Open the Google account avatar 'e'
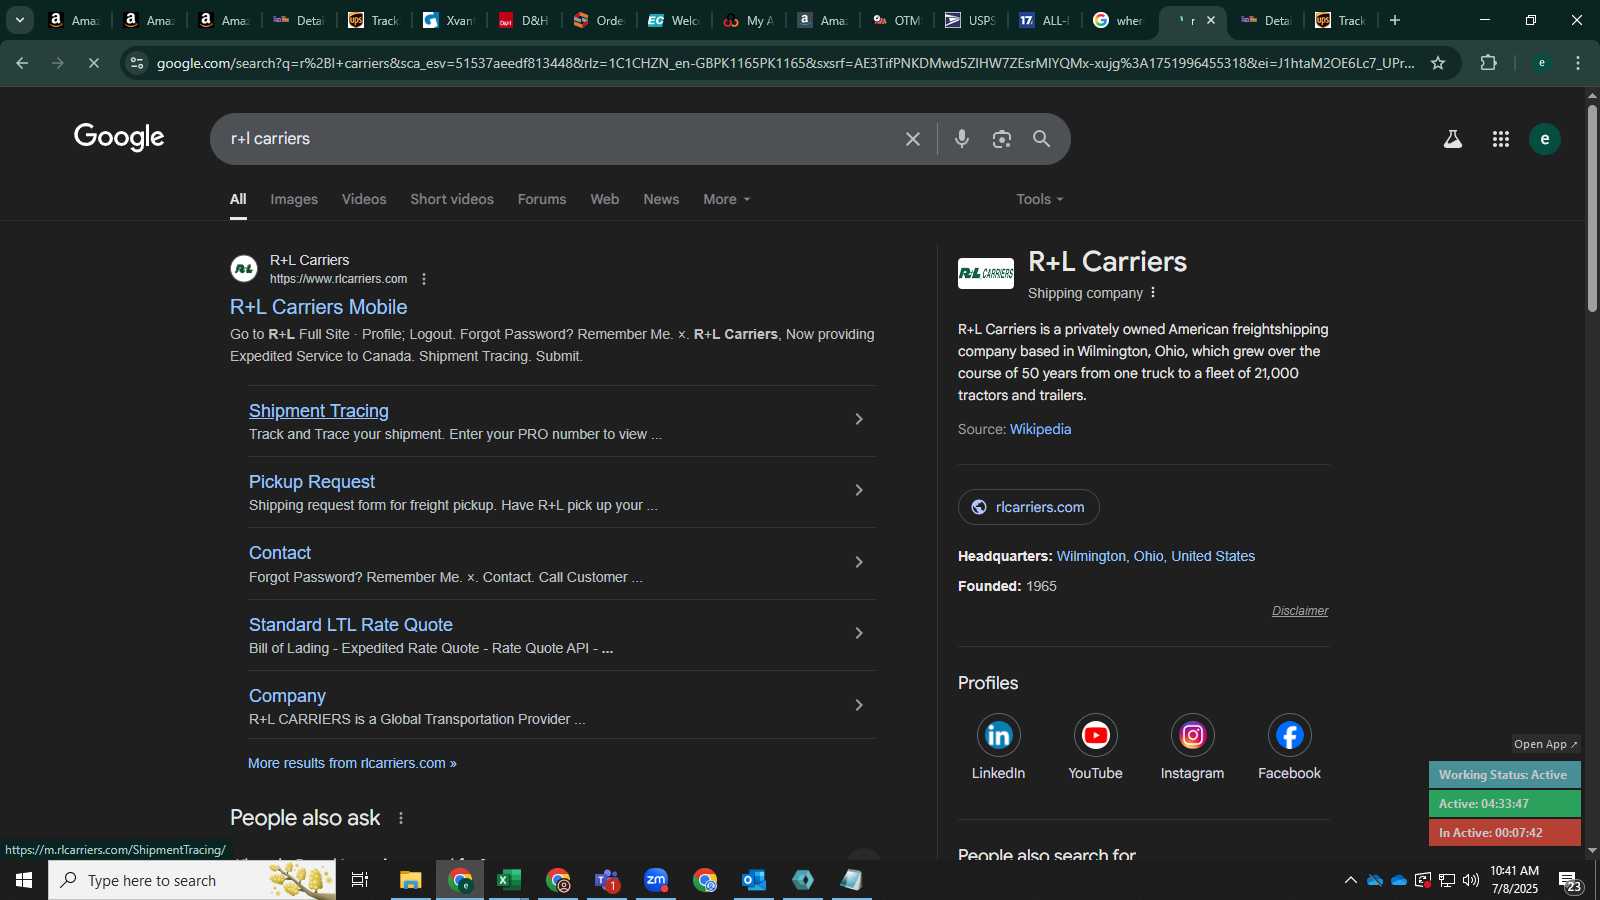Image resolution: width=1600 pixels, height=900 pixels. [1545, 139]
